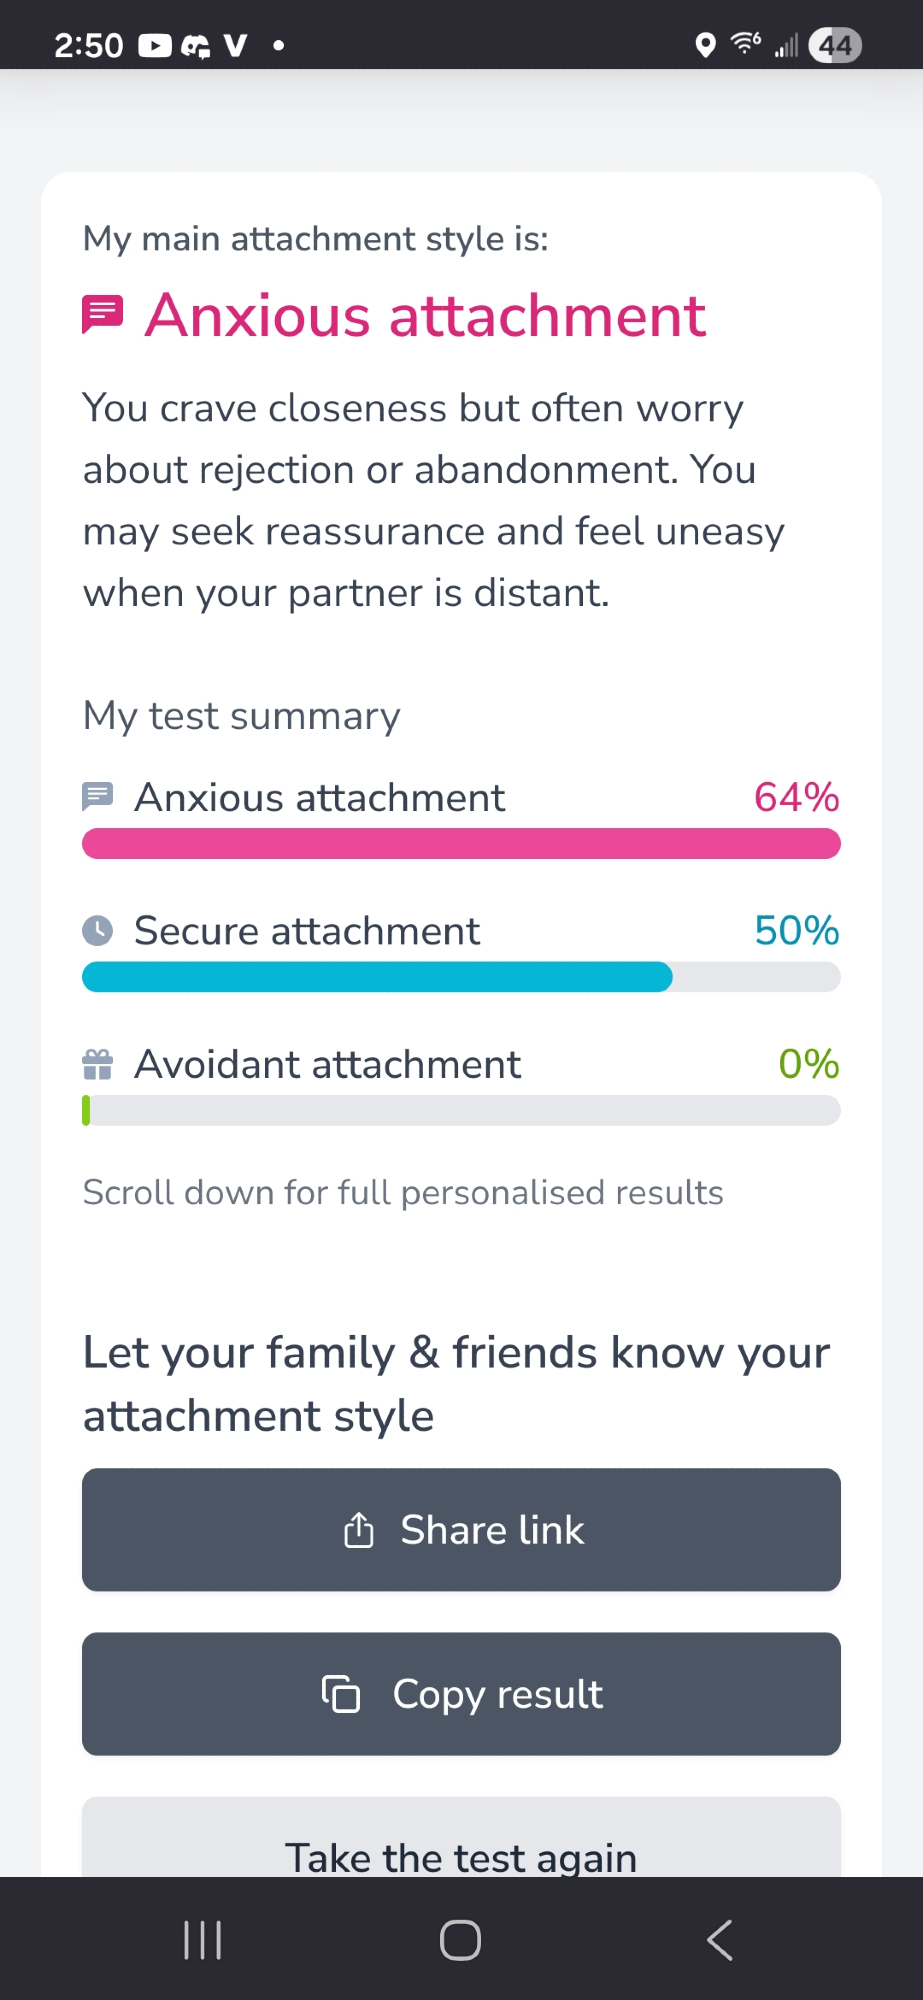Tap the location pin status icon

pos(705,45)
